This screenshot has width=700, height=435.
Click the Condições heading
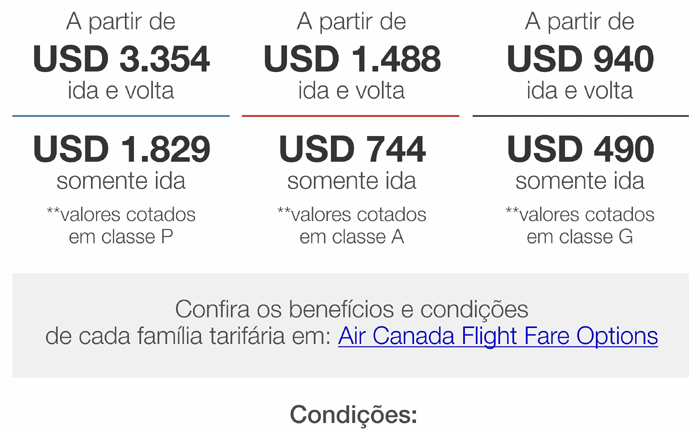click(354, 414)
